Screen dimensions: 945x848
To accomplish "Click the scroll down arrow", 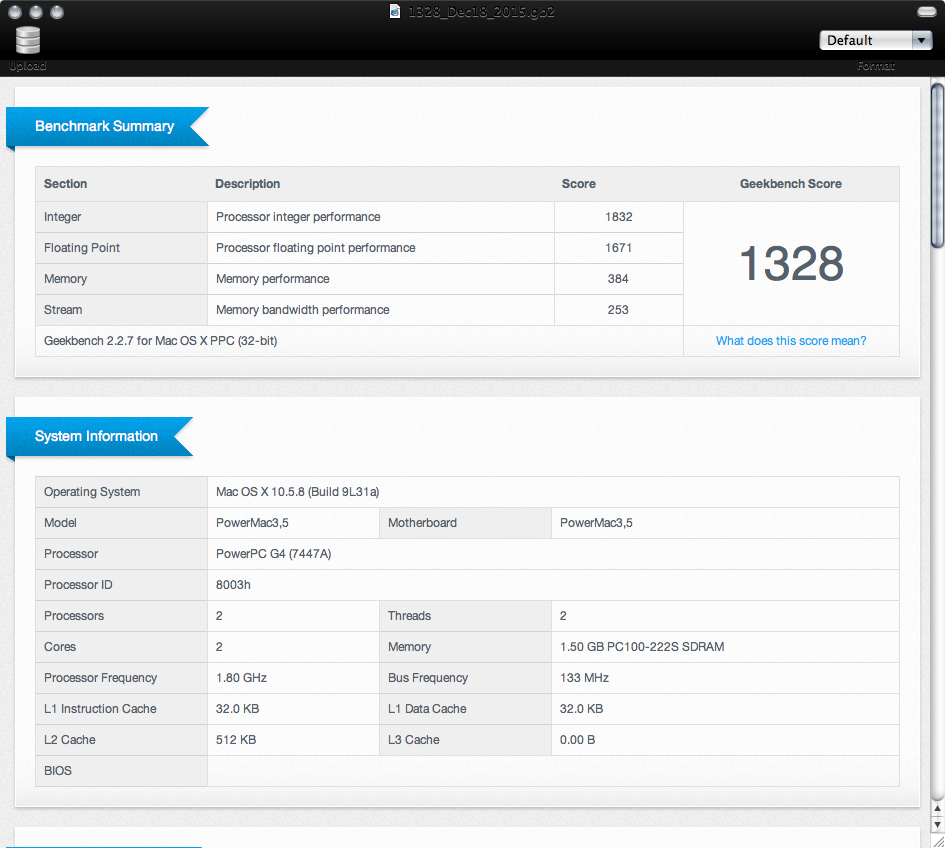I will click(x=937, y=824).
